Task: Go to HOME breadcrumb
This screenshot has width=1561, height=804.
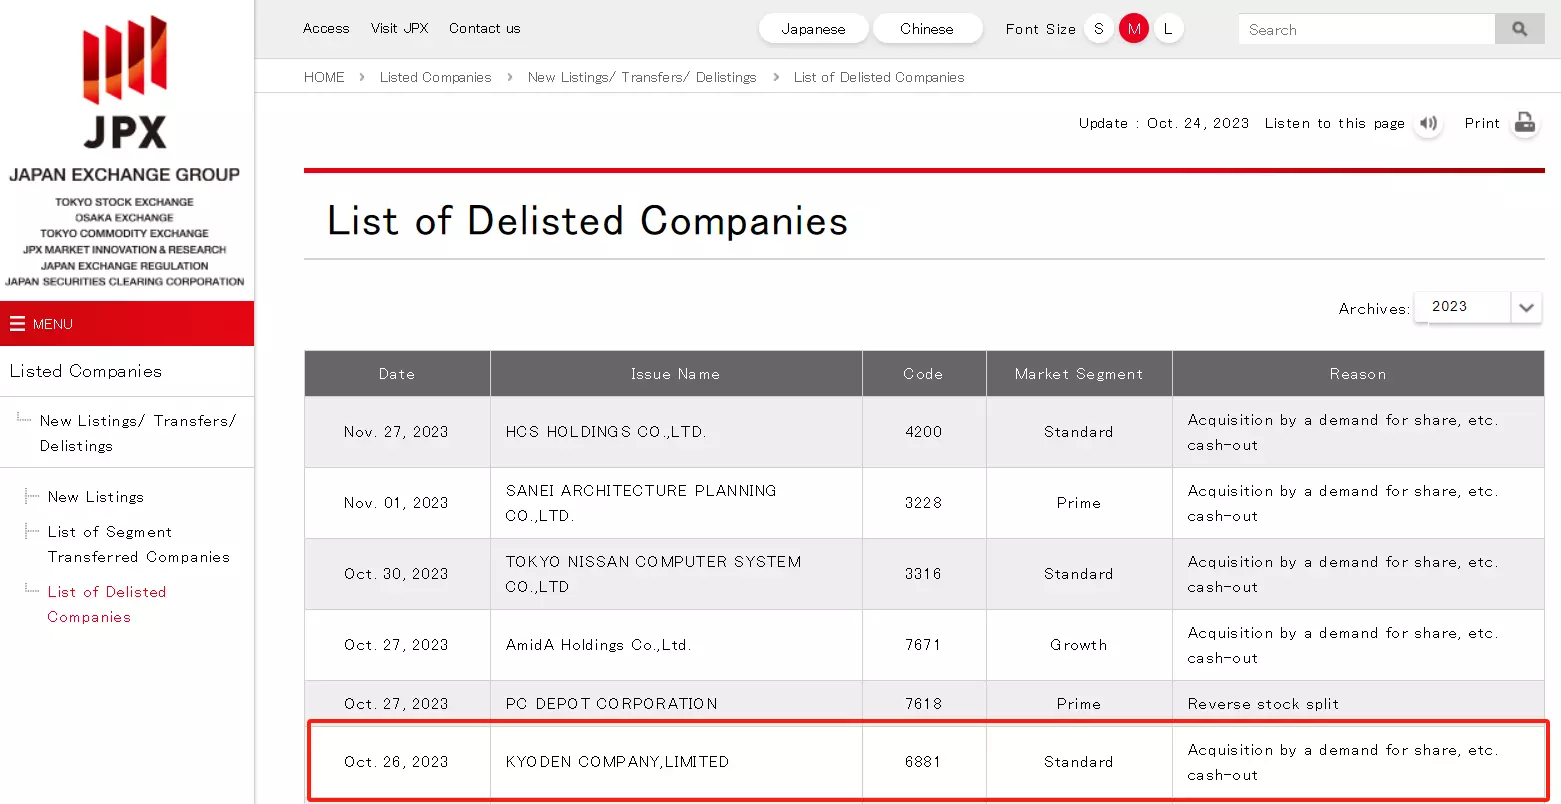Action: click(324, 77)
